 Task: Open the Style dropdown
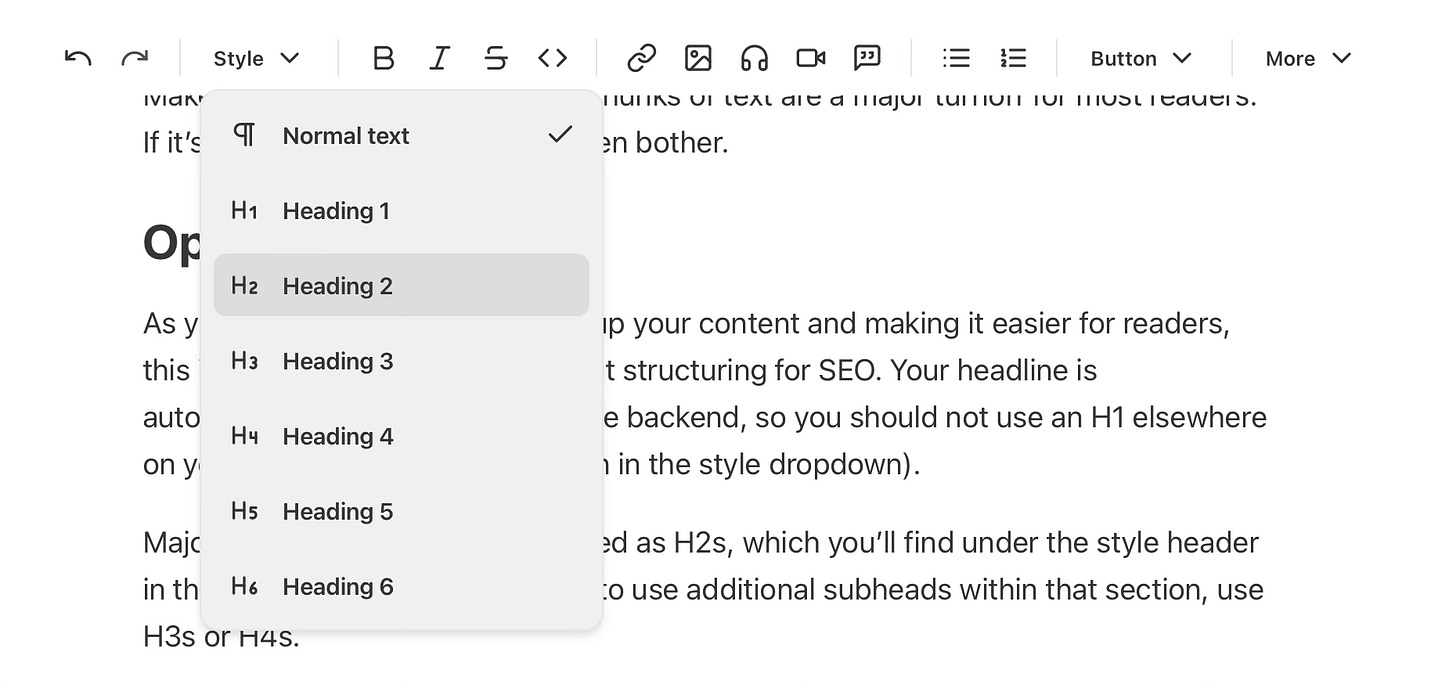255,58
